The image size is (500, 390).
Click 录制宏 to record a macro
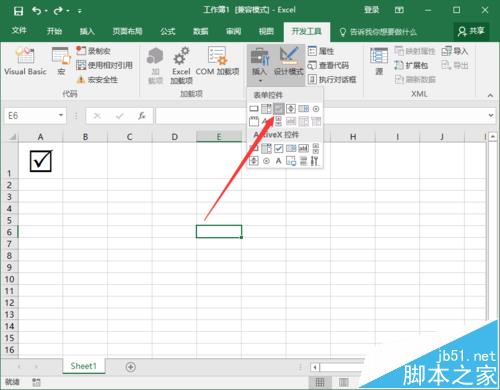(x=93, y=51)
